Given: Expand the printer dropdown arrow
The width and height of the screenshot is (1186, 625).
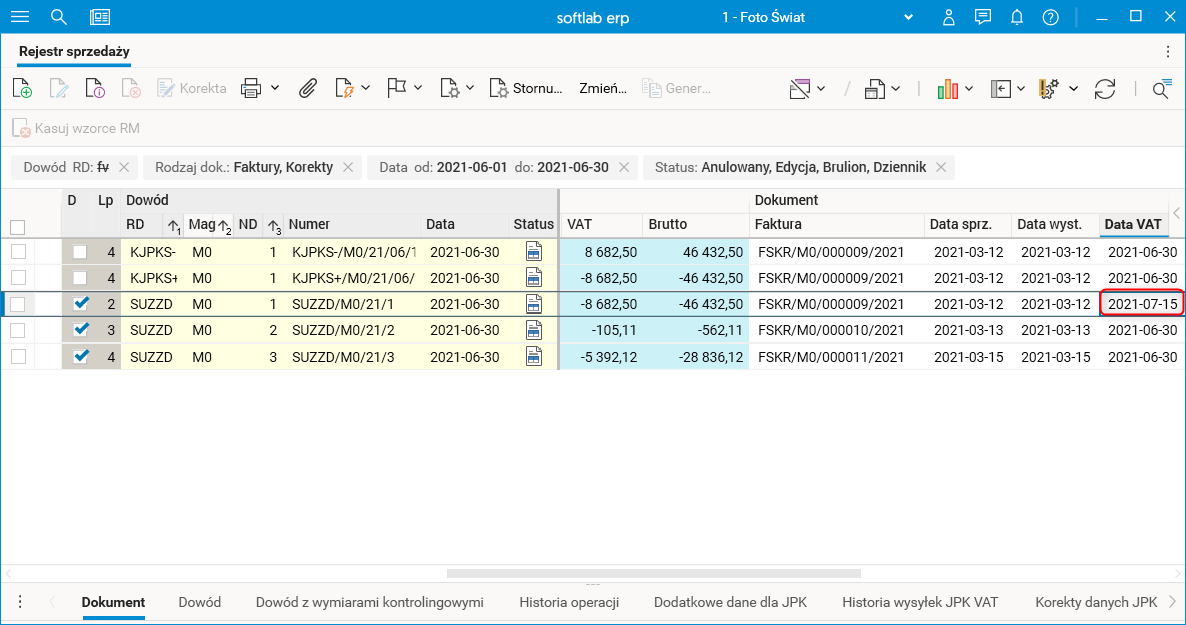Looking at the screenshot, I should click(275, 88).
